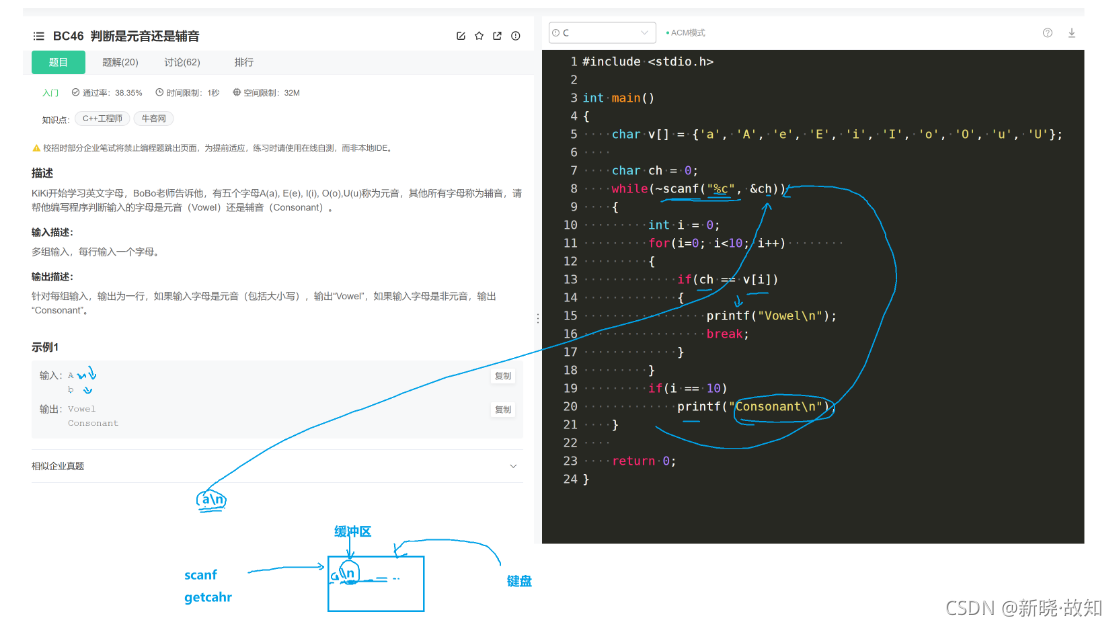Click the panel splitter handle between panes

coord(538,318)
